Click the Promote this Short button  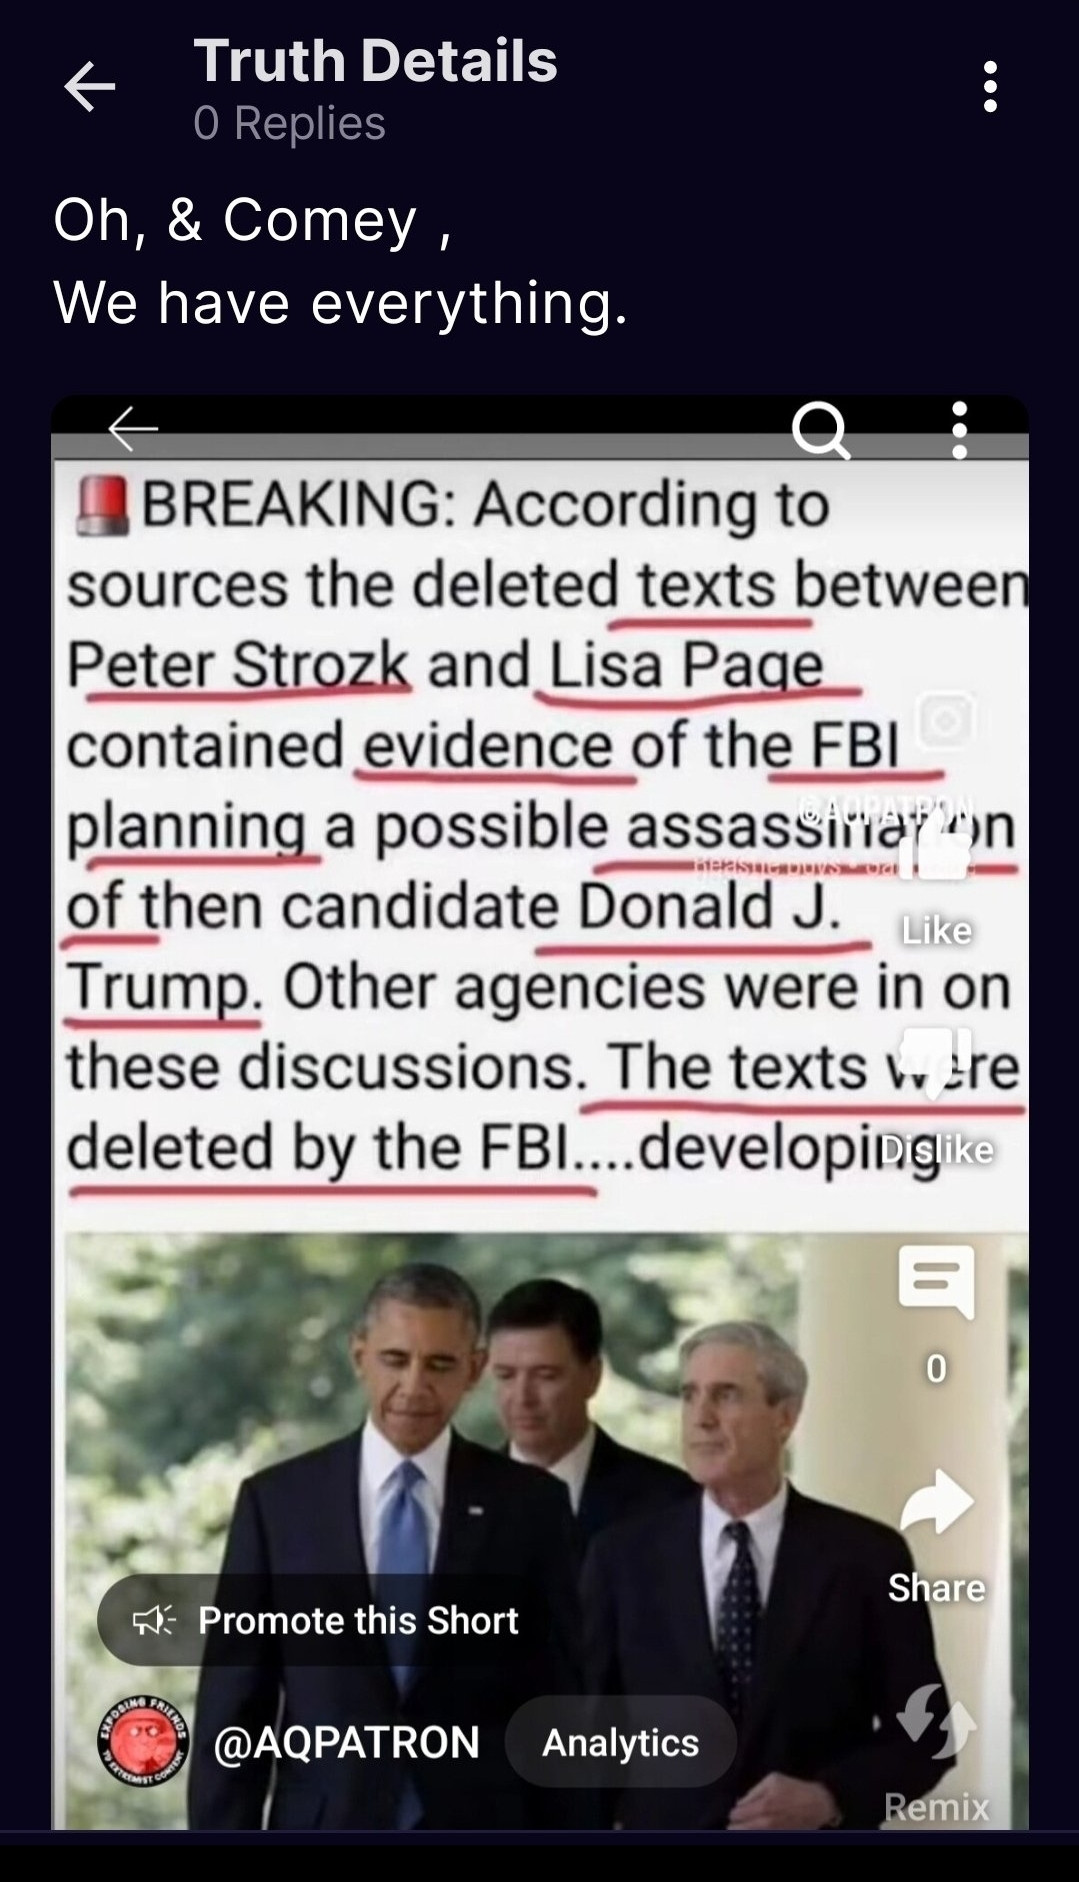click(326, 1620)
